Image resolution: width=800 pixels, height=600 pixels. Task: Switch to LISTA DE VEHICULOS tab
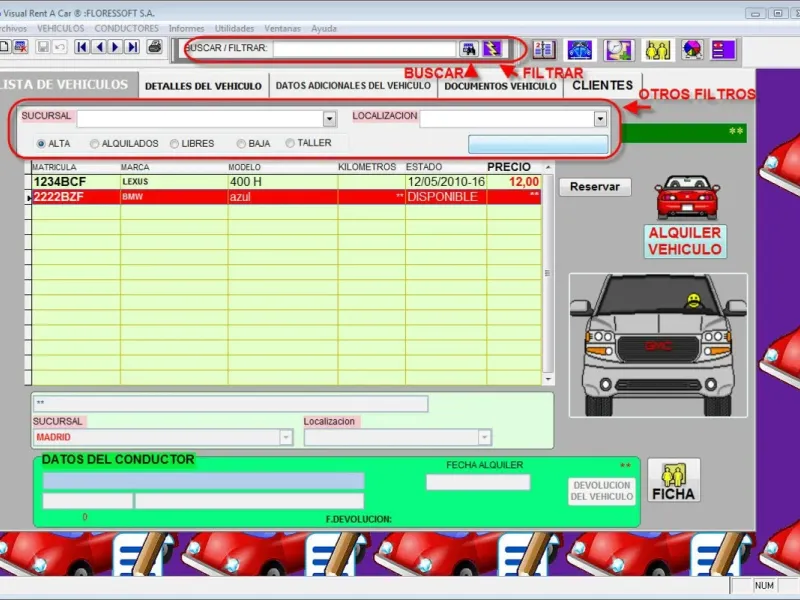tap(67, 84)
